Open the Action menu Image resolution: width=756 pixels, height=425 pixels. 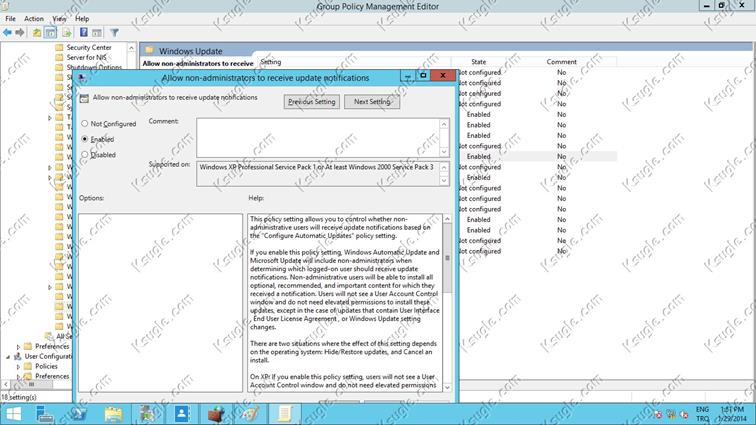point(34,18)
